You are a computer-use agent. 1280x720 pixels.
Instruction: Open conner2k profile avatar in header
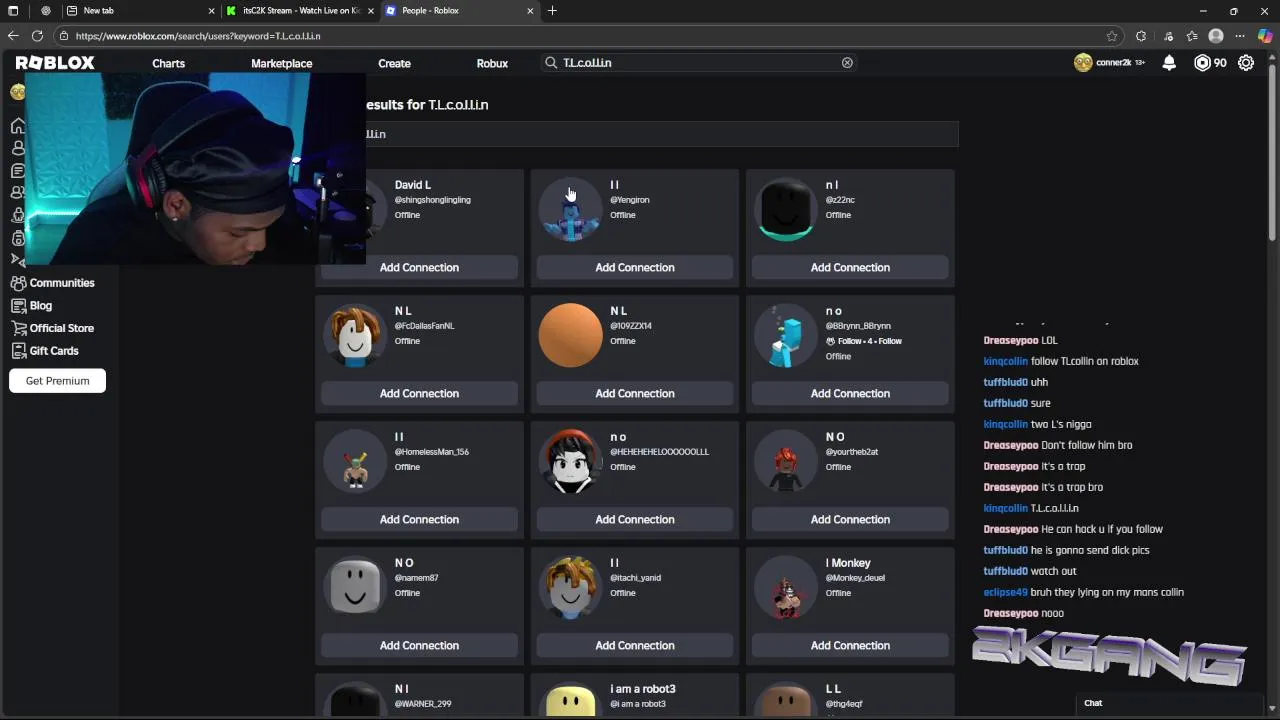coord(1083,63)
